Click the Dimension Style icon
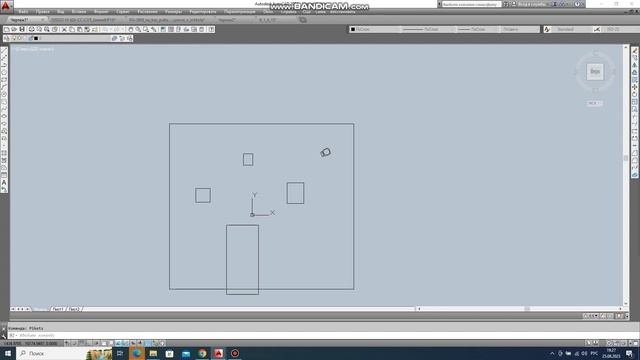This screenshot has height=360, width=640. tap(597, 29)
